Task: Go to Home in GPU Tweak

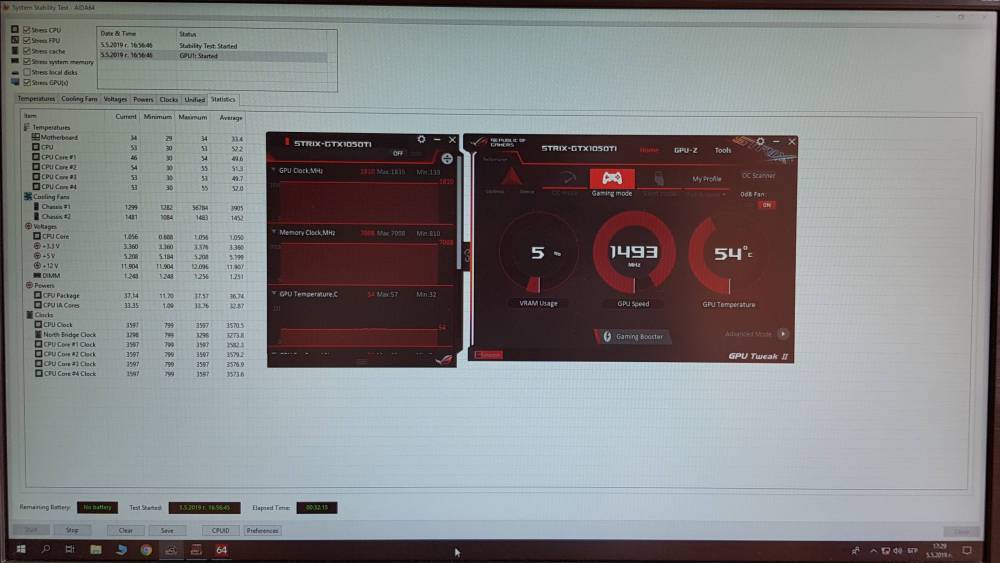Action: [649, 150]
